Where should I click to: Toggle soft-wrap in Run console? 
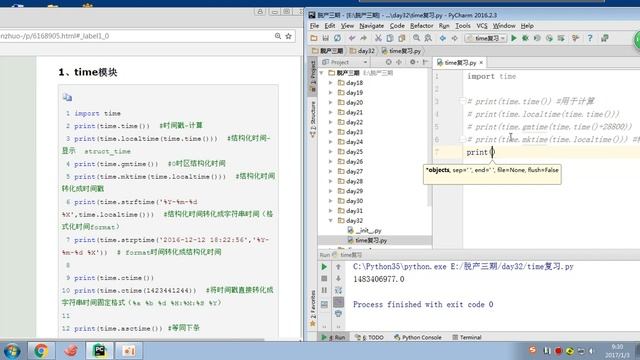(x=338, y=290)
